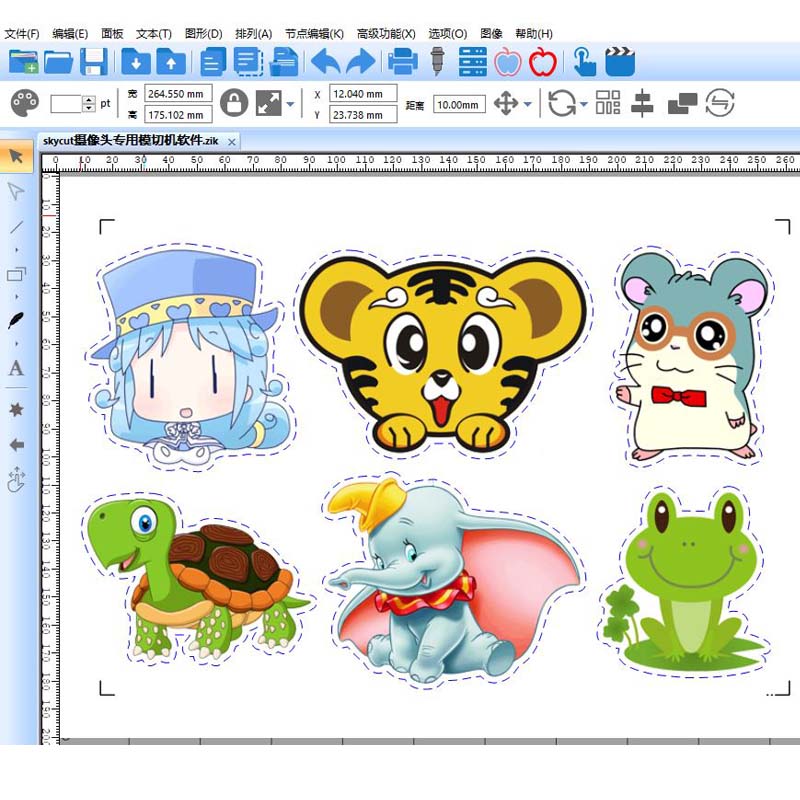
Task: Open the 选项(O) menu
Action: 448,34
